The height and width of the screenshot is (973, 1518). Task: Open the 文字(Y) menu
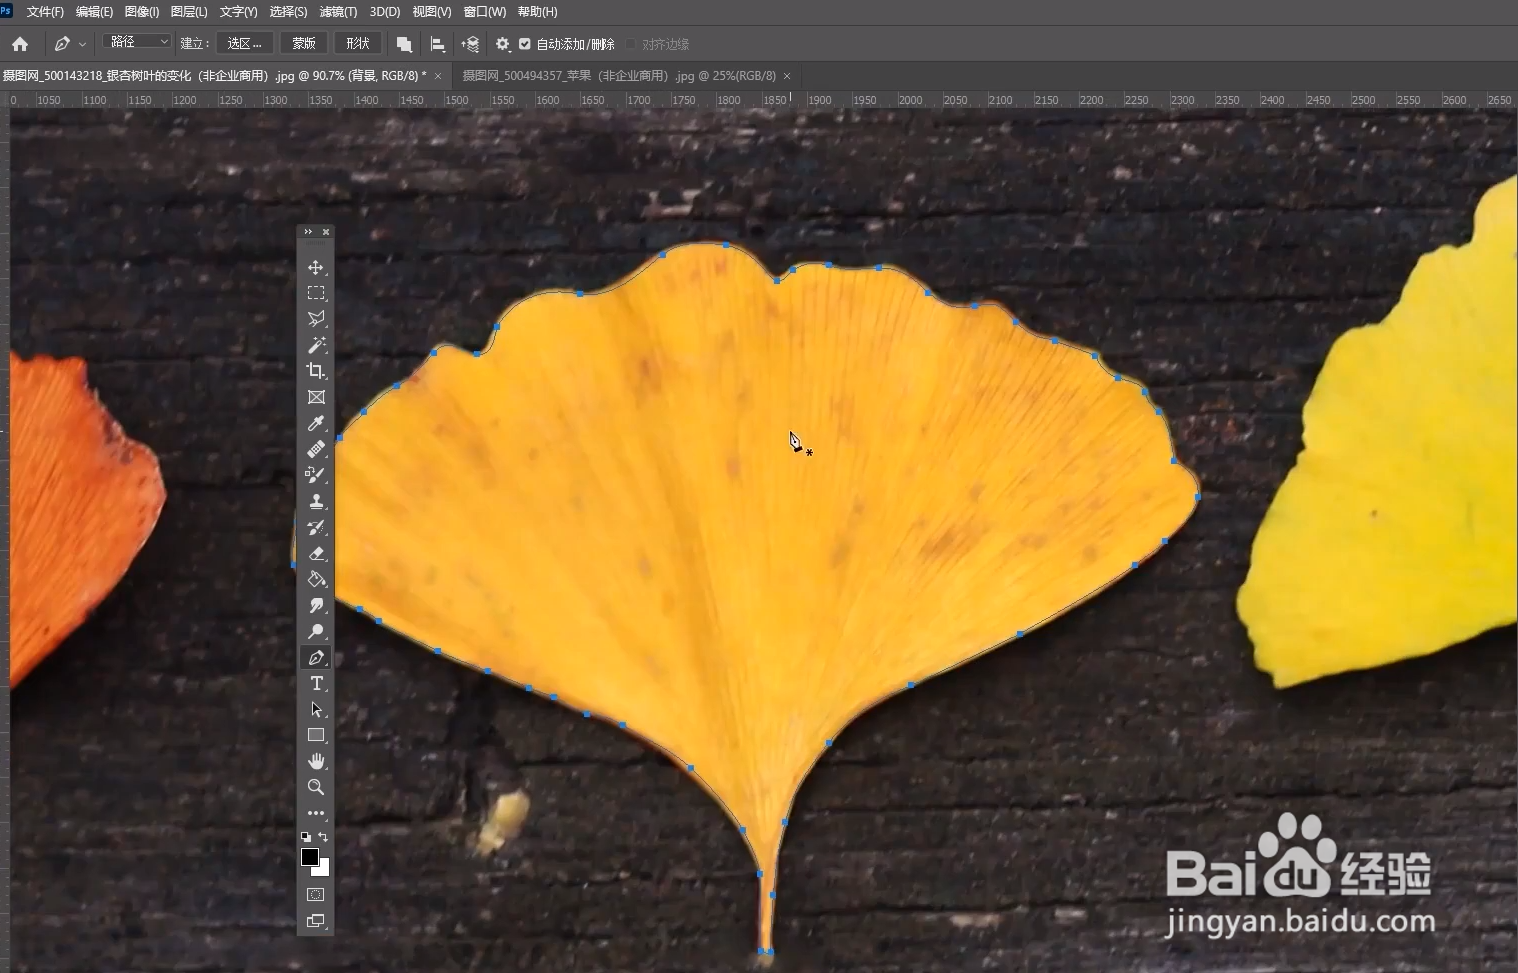click(238, 12)
